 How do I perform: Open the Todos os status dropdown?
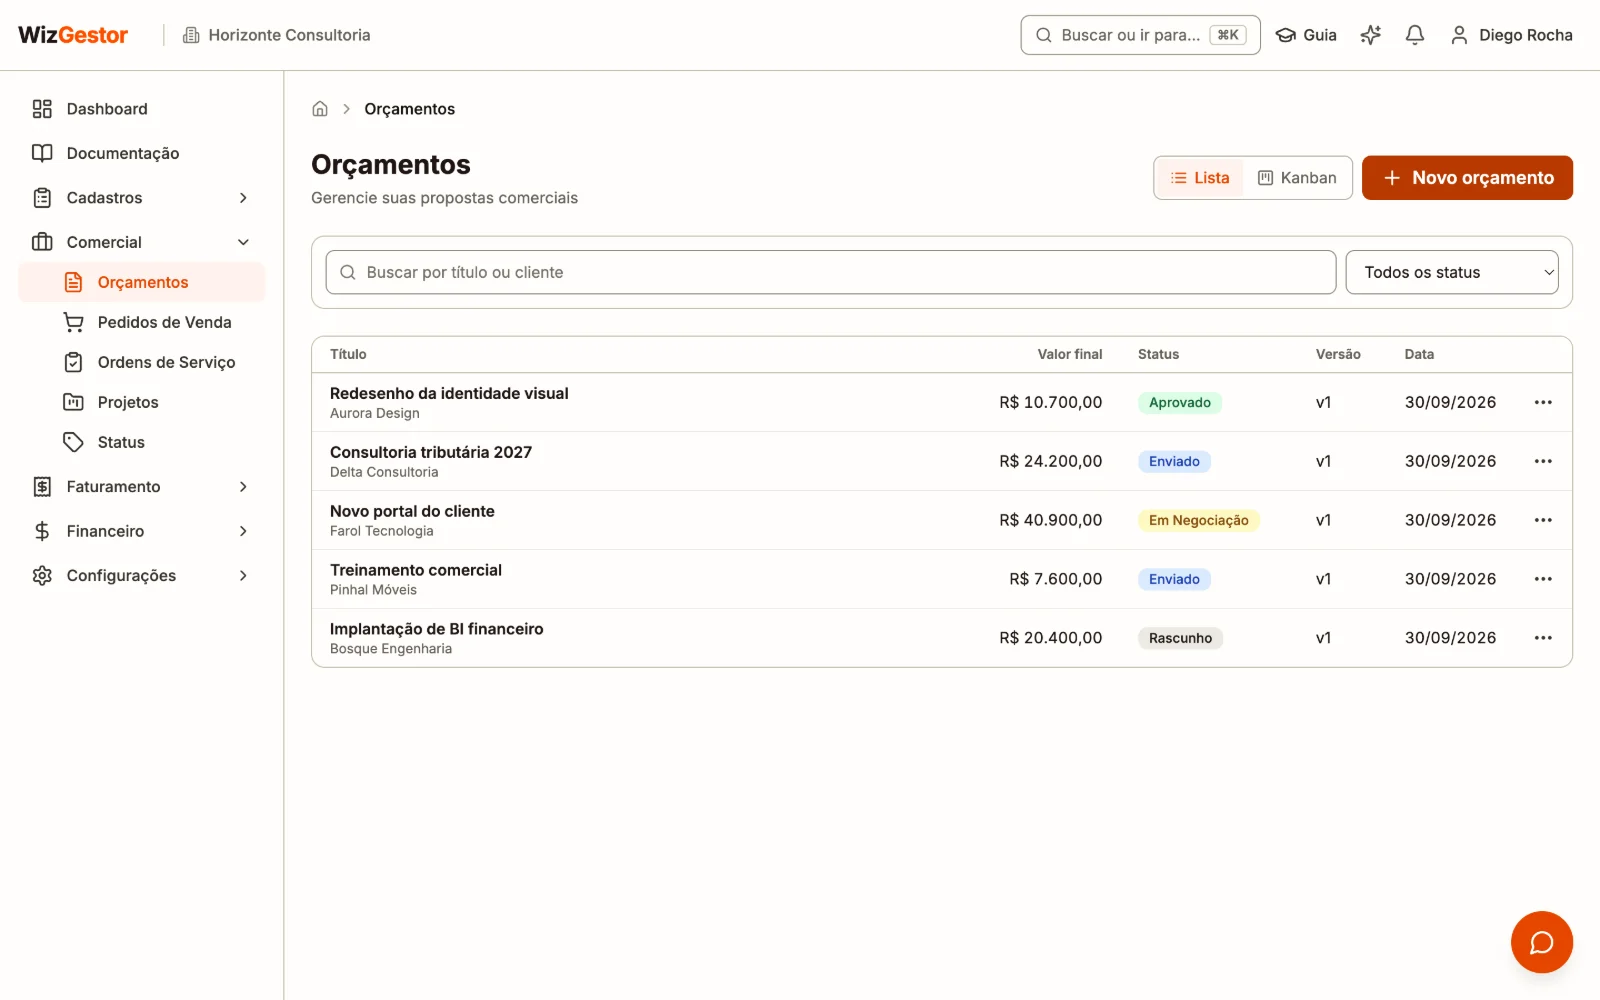1452,272
